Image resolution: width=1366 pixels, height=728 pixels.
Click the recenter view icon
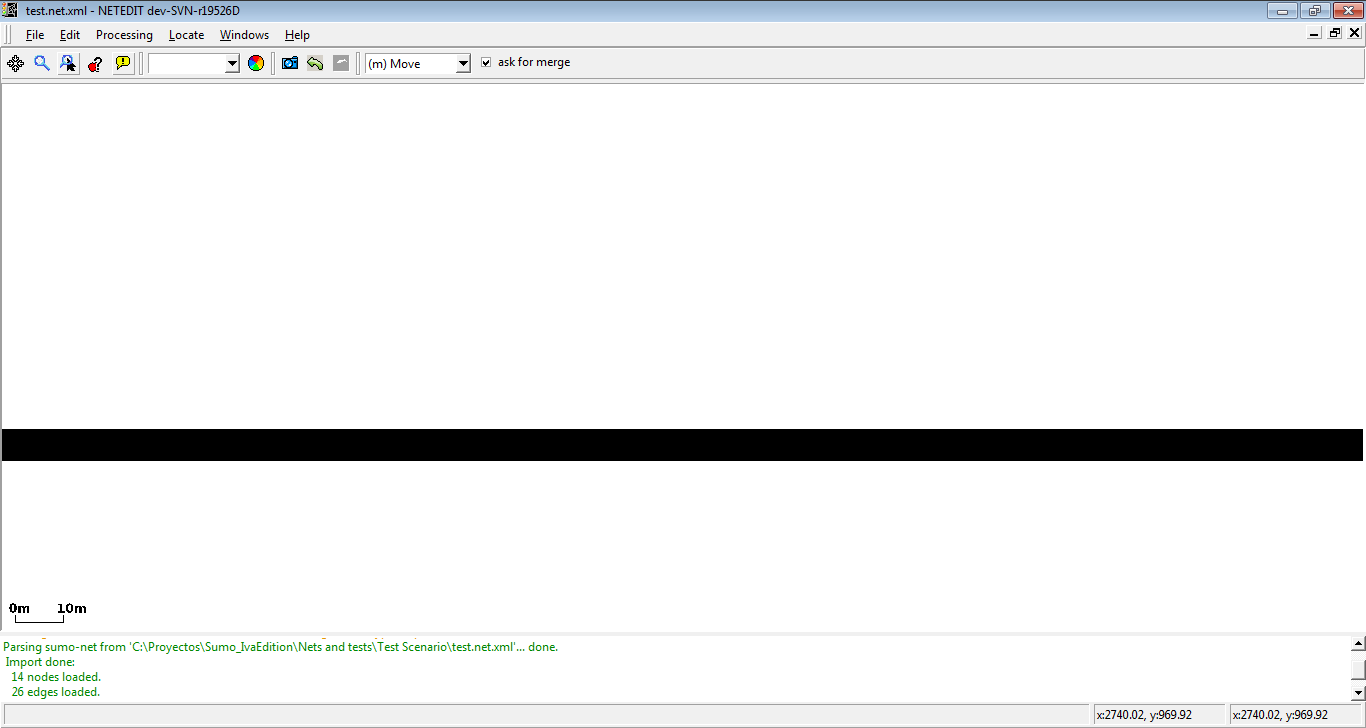tap(15, 63)
